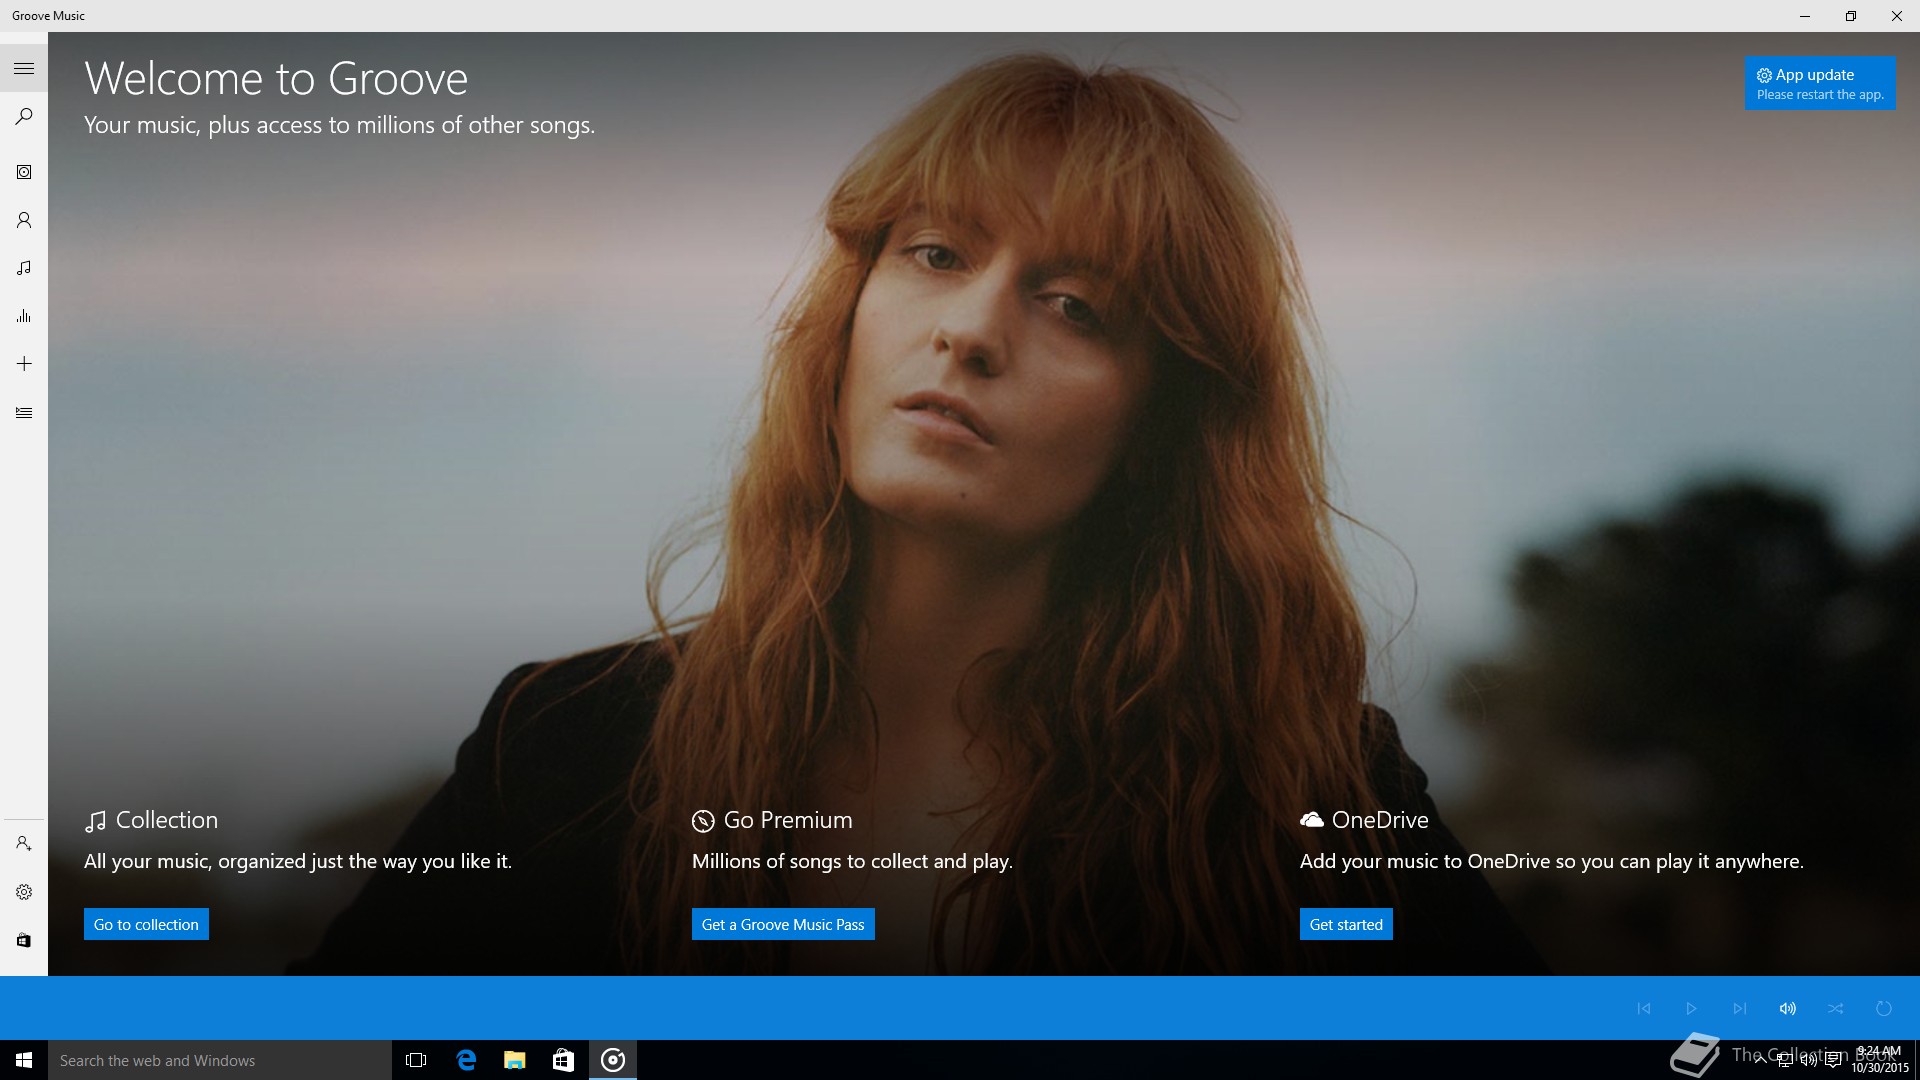Click Groove Music taskbar icon

pos(613,1060)
